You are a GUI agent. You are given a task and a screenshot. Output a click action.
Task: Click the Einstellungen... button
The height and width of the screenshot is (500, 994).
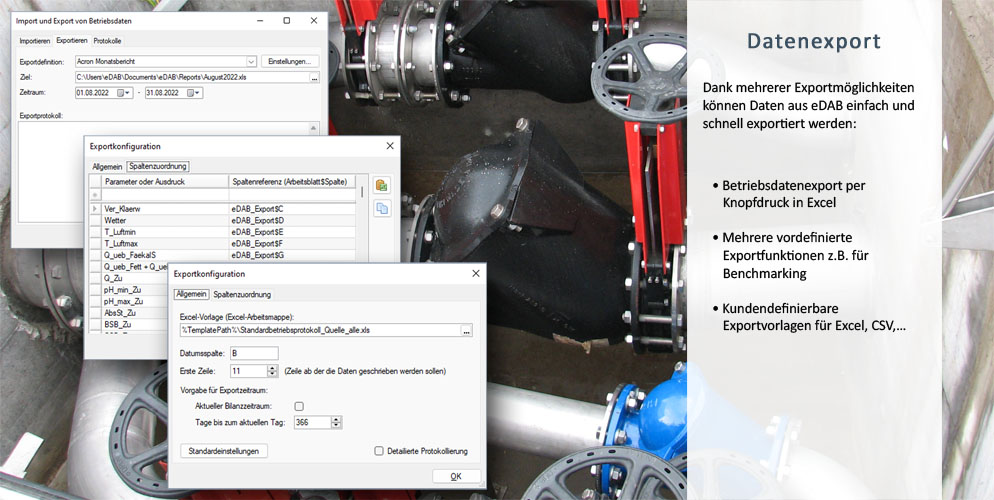(x=290, y=61)
